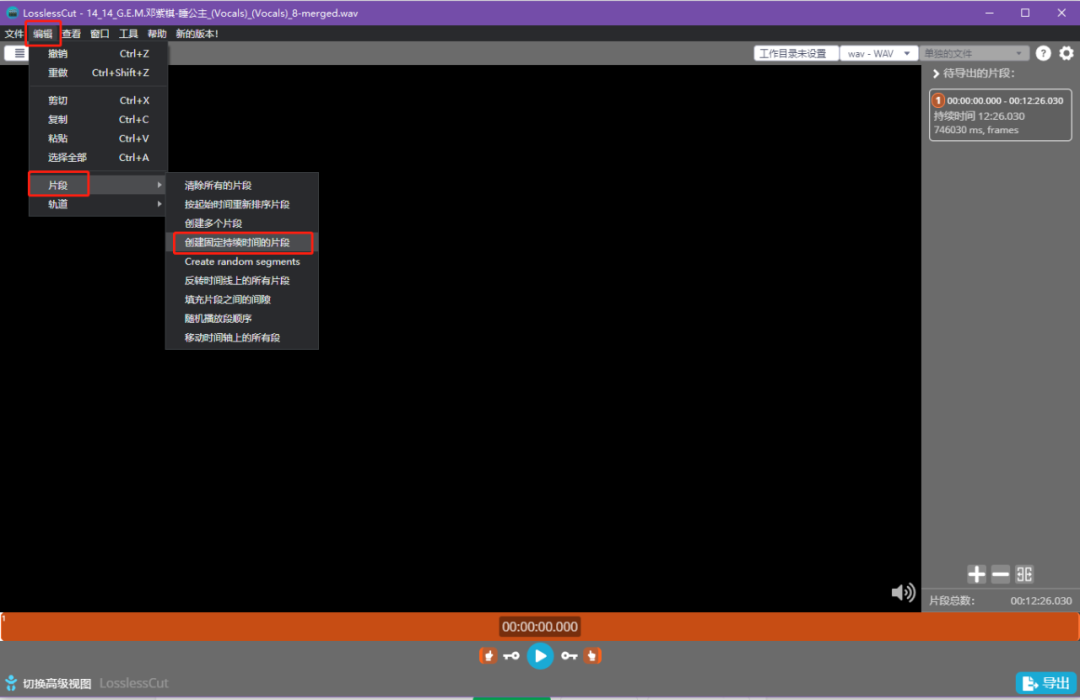Select 随机播放段顺序
The width and height of the screenshot is (1080, 700).
[x=242, y=318]
